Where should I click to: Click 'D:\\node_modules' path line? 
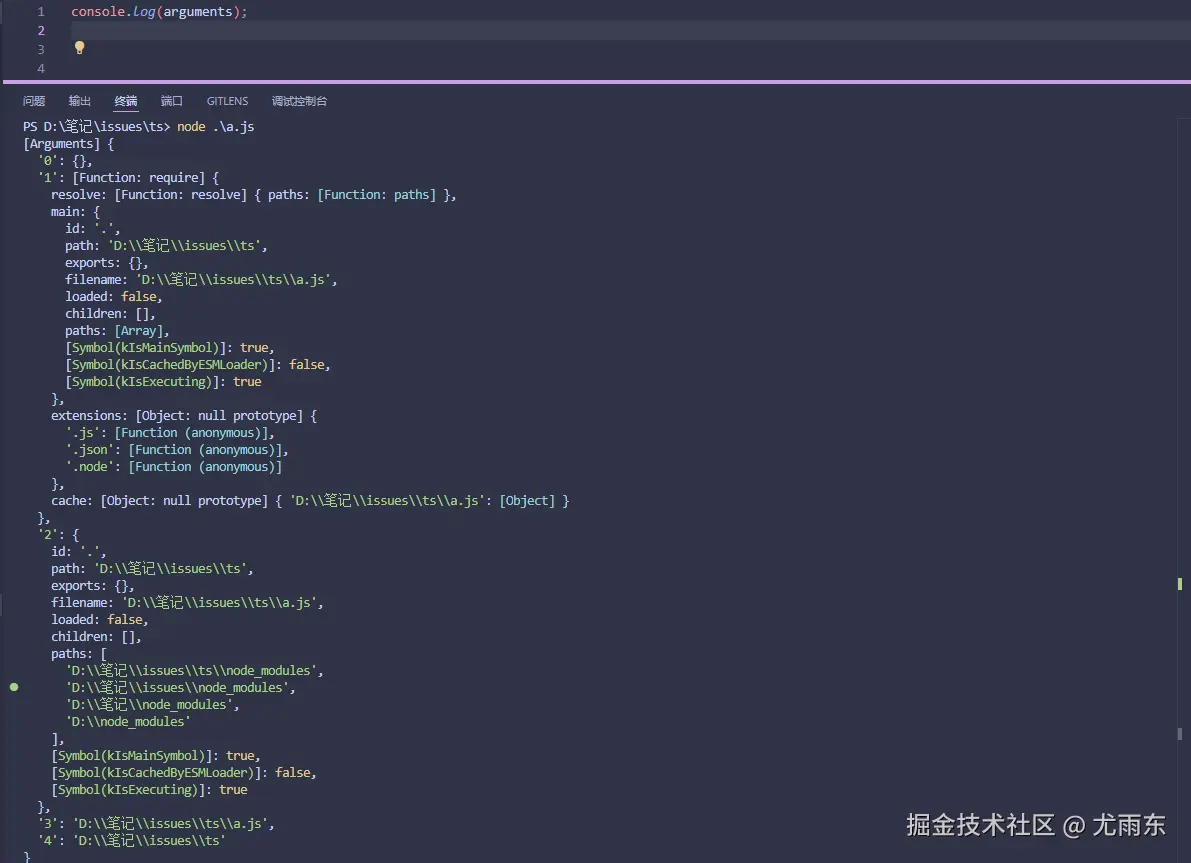click(128, 722)
